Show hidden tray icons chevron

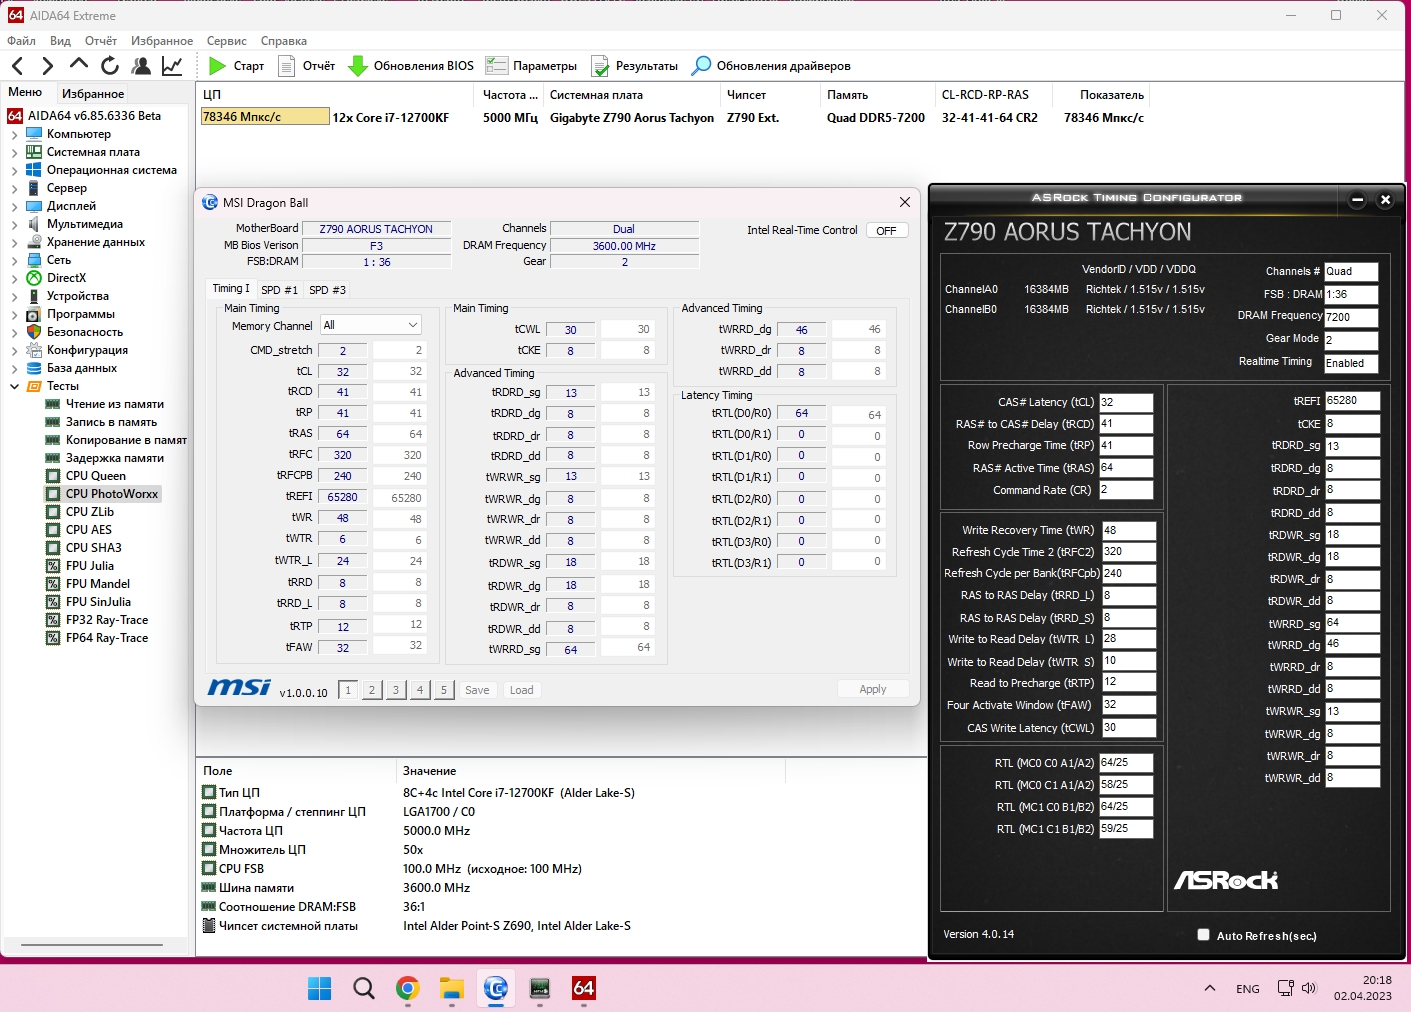point(1210,989)
